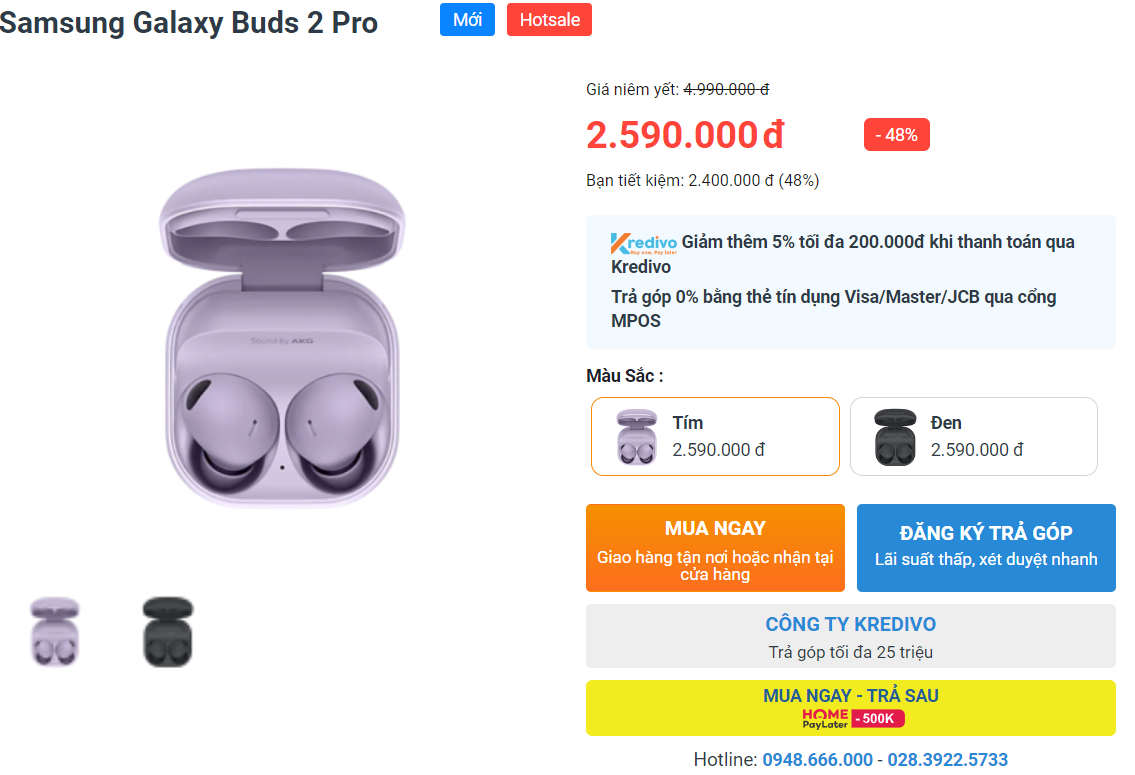Select the Đen color option
The image size is (1135, 775).
pyautogui.click(x=973, y=436)
